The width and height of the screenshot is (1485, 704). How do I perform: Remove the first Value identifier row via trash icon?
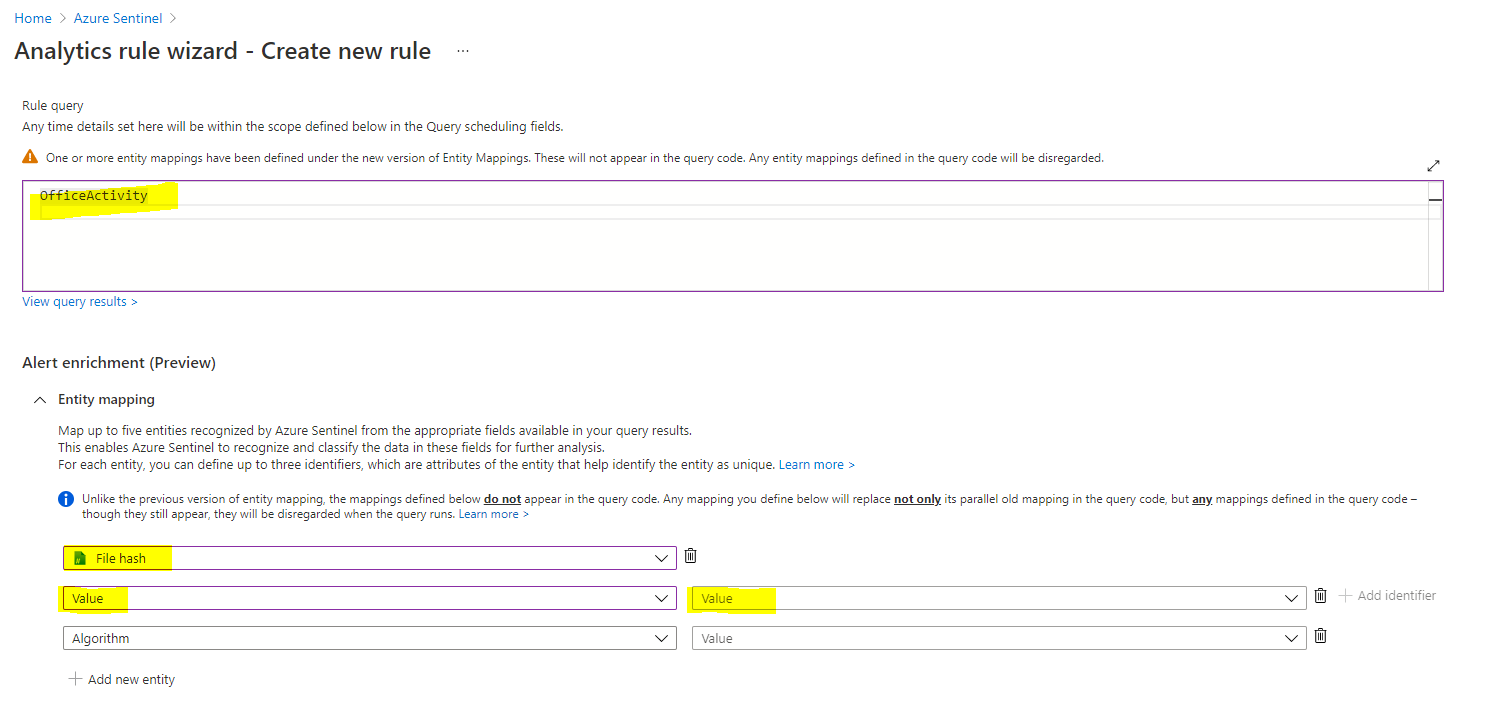1320,595
